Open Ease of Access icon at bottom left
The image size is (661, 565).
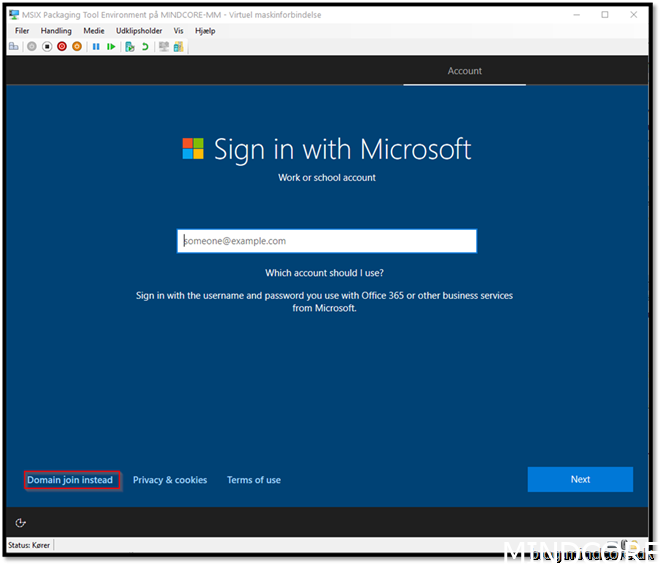[21, 522]
